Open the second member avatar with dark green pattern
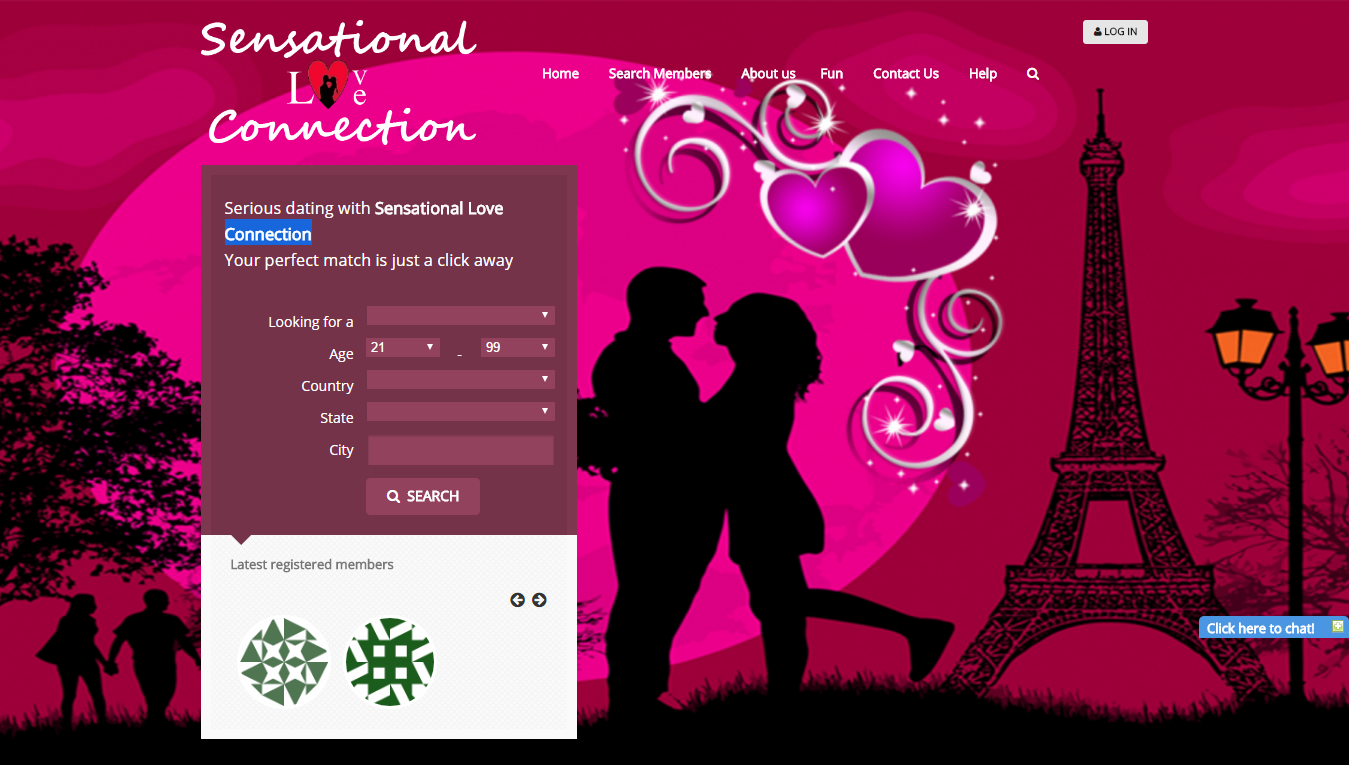This screenshot has height=765, width=1349. click(x=390, y=662)
